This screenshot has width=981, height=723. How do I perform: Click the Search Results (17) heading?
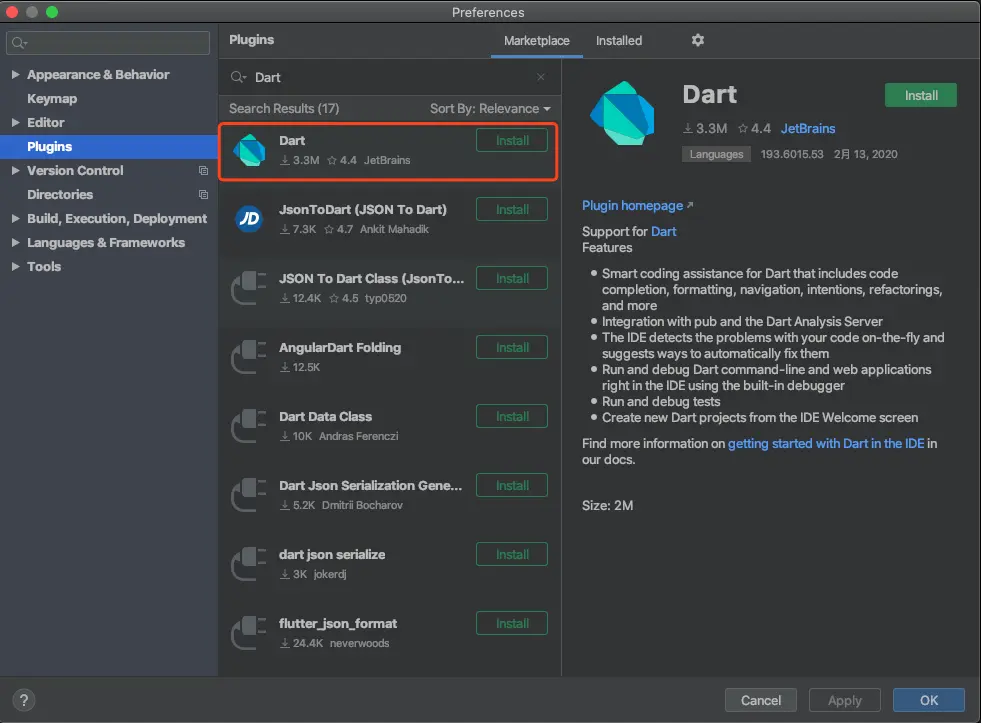[284, 108]
